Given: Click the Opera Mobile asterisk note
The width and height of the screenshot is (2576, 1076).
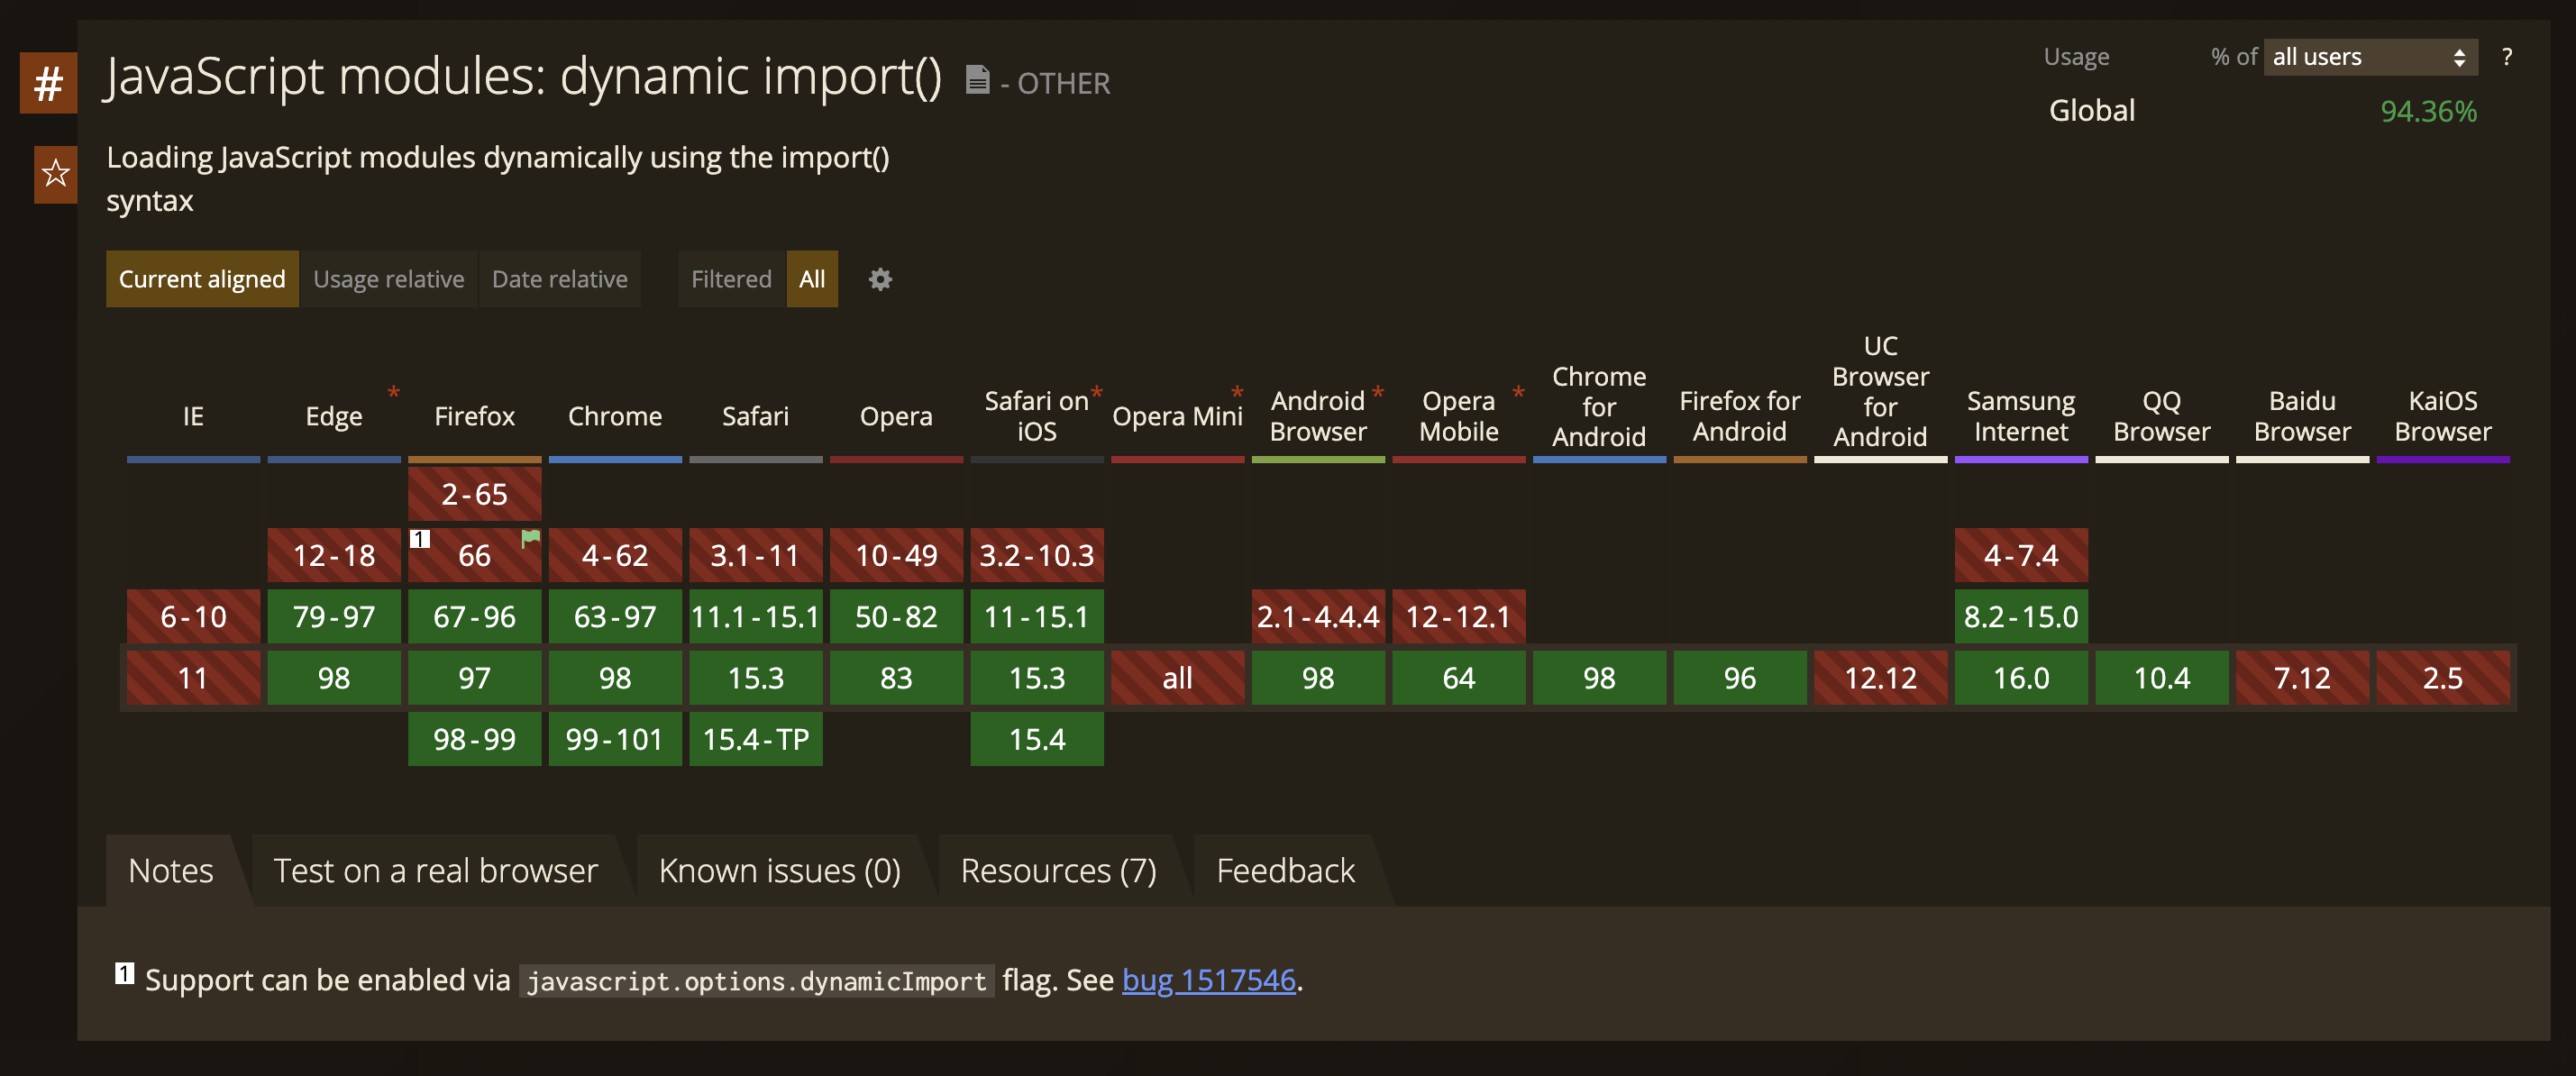Looking at the screenshot, I should coord(1518,393).
